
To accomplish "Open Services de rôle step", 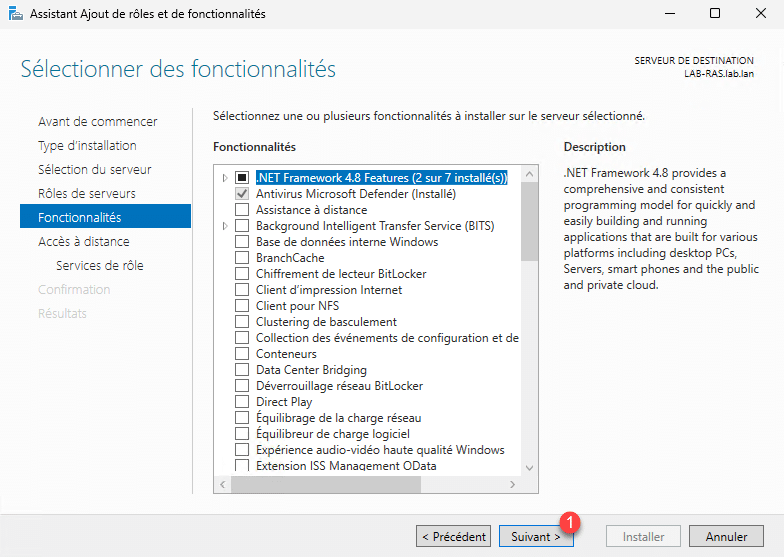I will (99, 265).
